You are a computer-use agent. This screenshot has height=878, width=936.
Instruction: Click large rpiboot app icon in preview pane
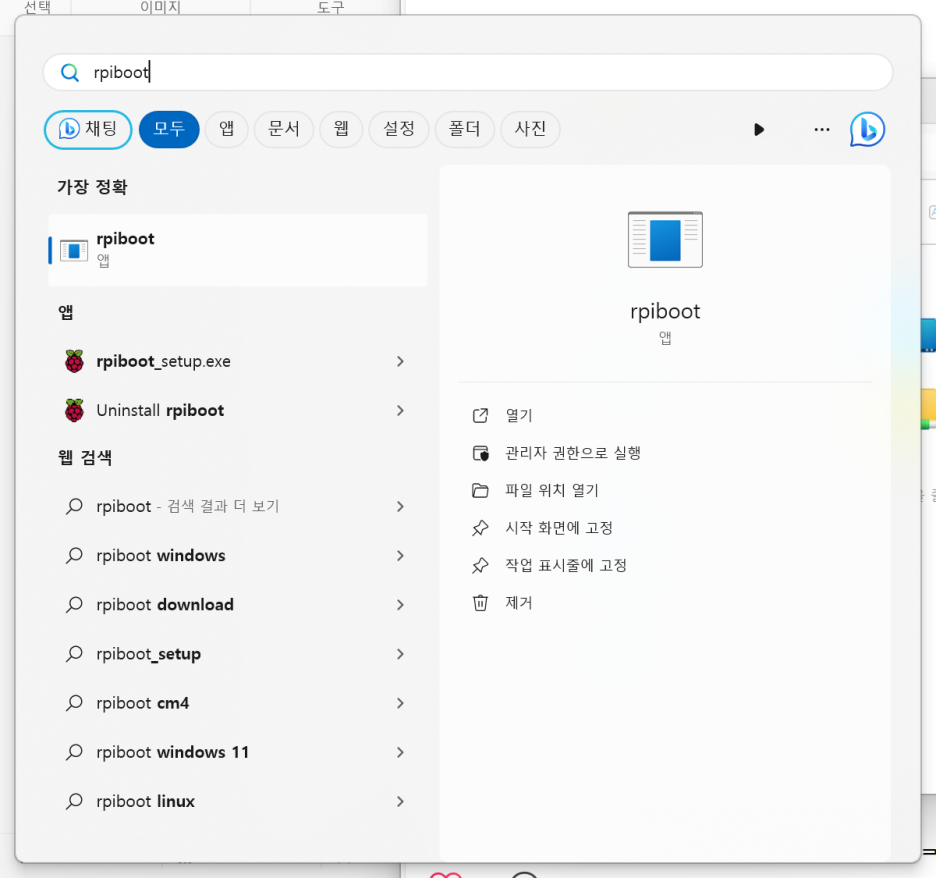click(x=665, y=240)
